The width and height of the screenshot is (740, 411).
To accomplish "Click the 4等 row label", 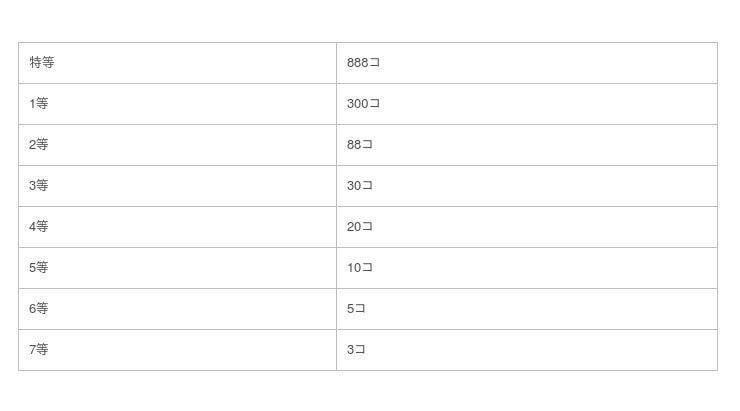I will pyautogui.click(x=39, y=227).
